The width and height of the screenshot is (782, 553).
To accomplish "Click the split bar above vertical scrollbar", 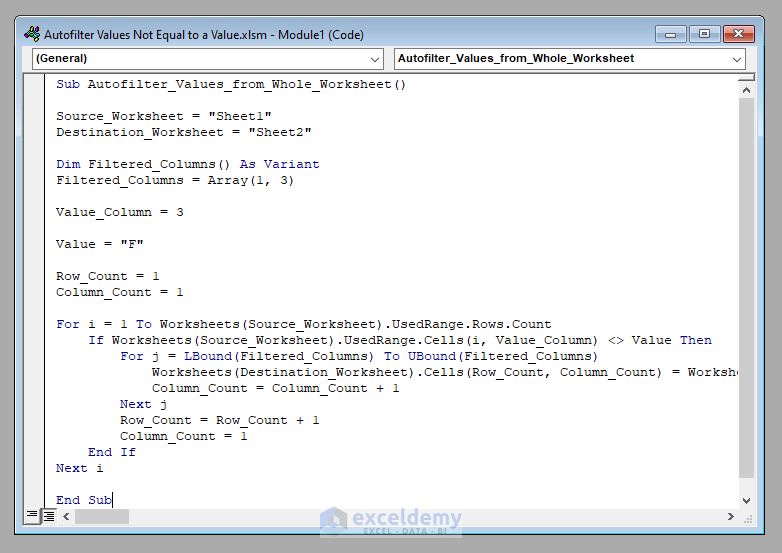I will 747,77.
